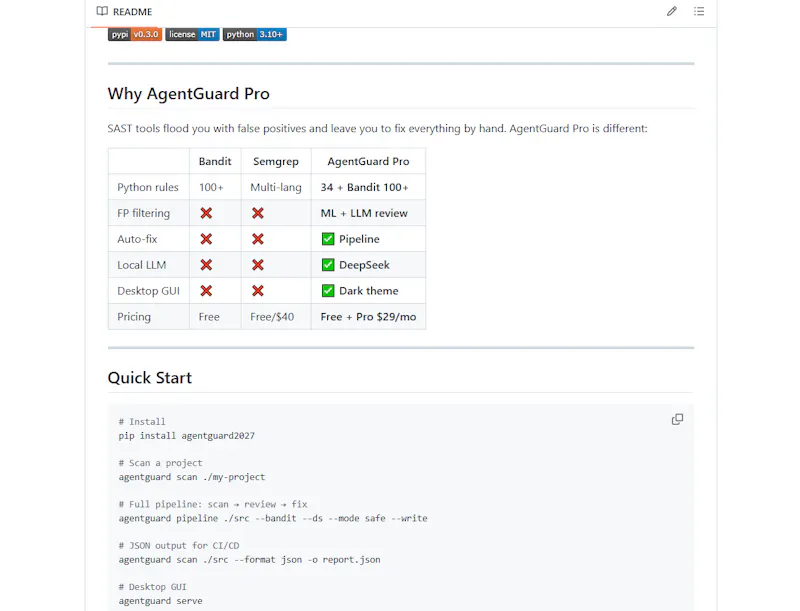This screenshot has width=800, height=611.
Task: Click the # JSON output for CI/CD comment
Action: [179, 546]
